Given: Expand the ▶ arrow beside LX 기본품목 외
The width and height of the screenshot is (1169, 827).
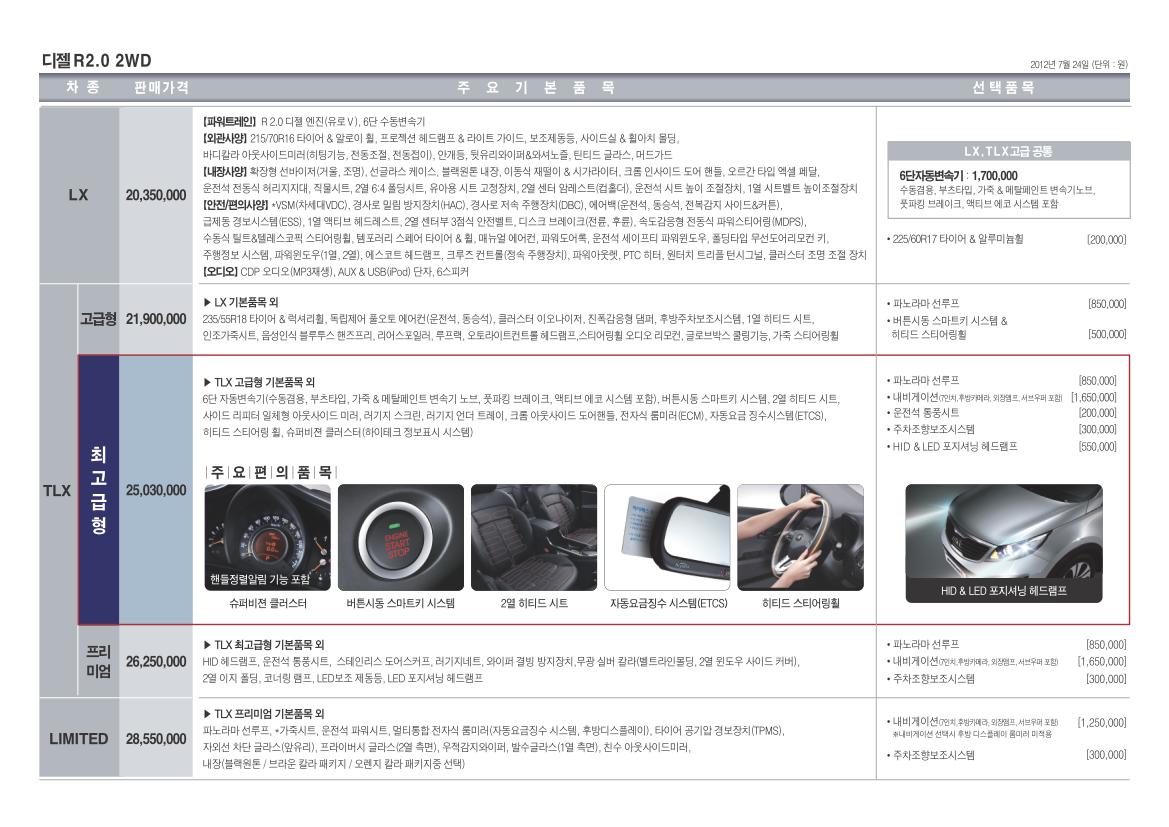Looking at the screenshot, I should point(206,302).
